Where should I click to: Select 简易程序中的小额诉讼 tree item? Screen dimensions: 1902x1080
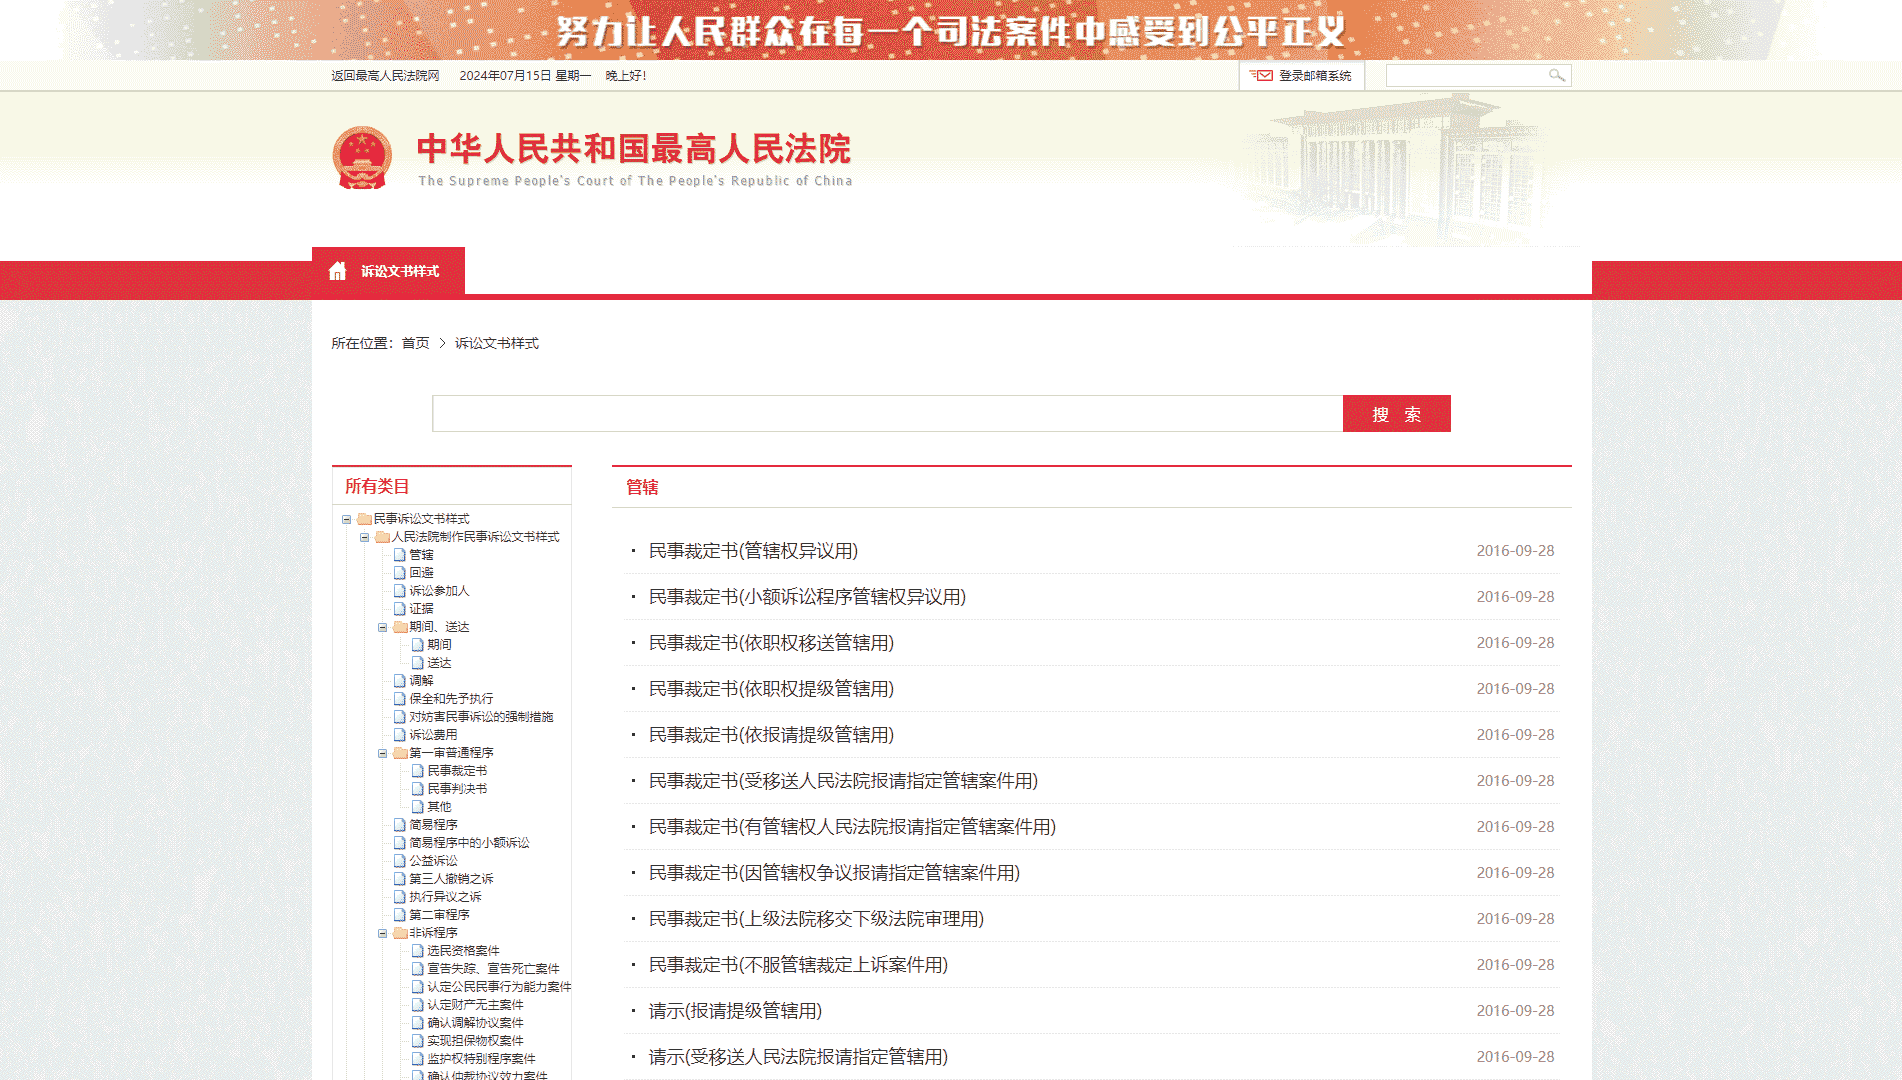click(x=469, y=843)
